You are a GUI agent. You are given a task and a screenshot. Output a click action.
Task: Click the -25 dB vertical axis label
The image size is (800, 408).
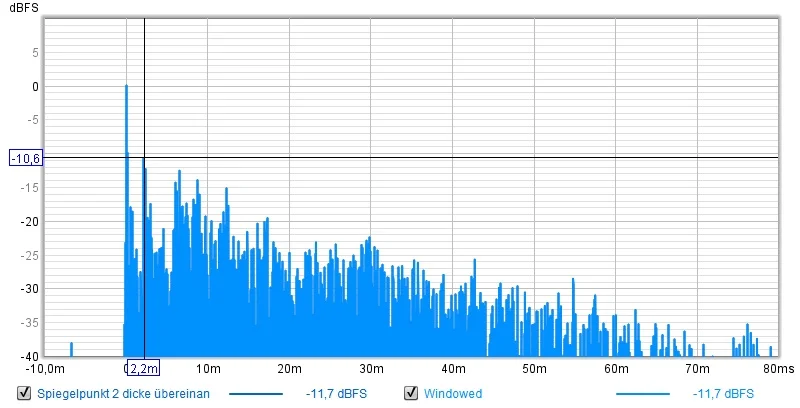(x=30, y=255)
